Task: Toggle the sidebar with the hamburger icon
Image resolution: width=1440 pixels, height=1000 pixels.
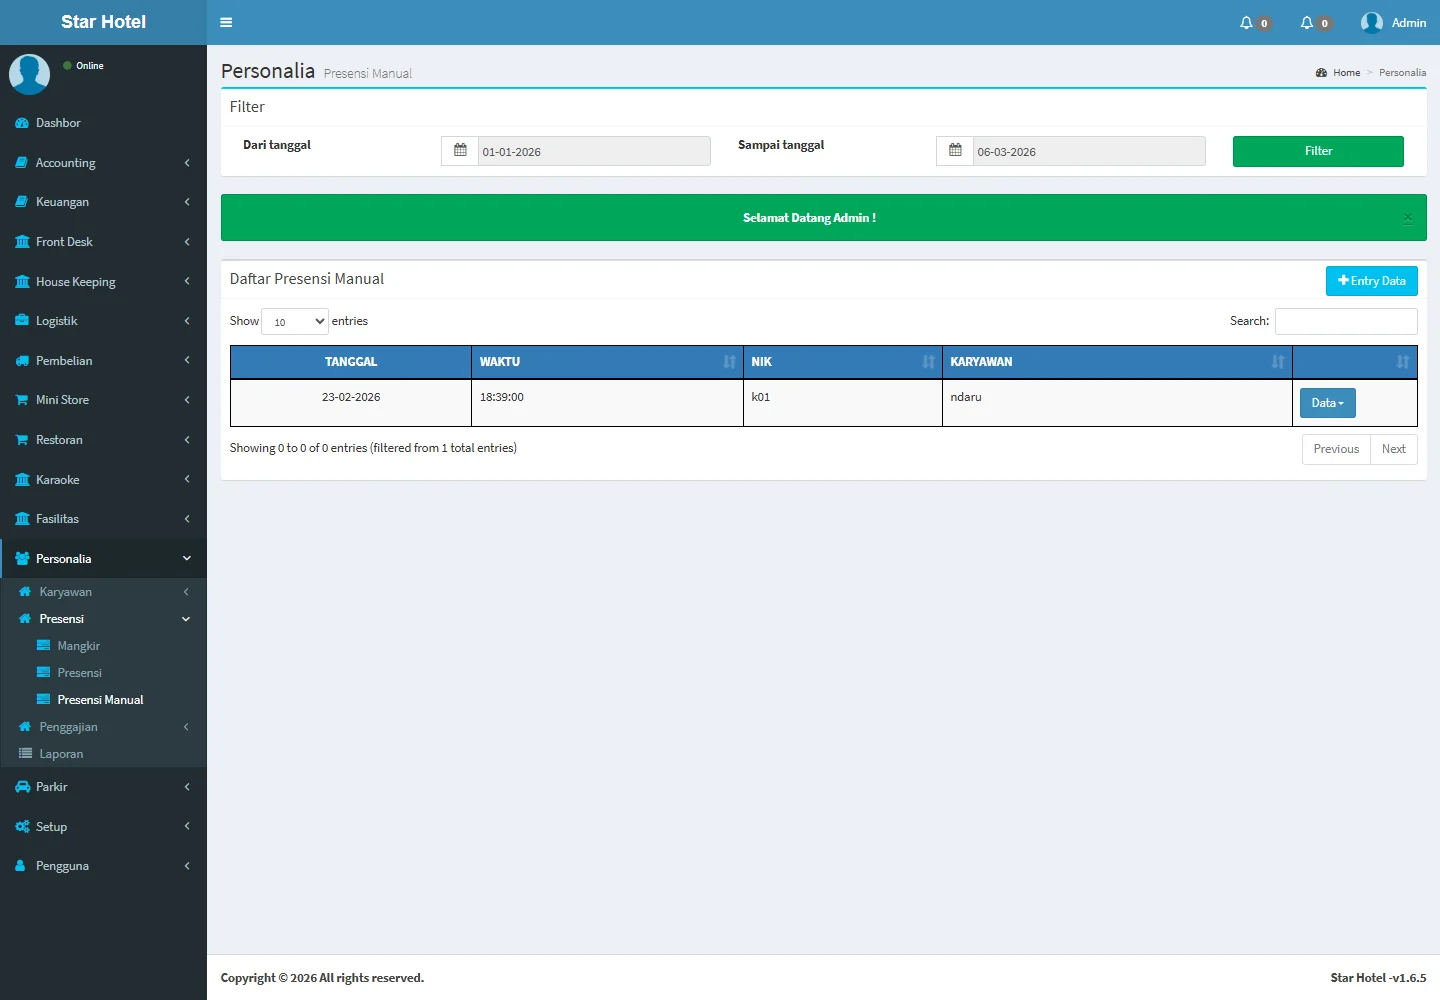Action: click(x=226, y=22)
